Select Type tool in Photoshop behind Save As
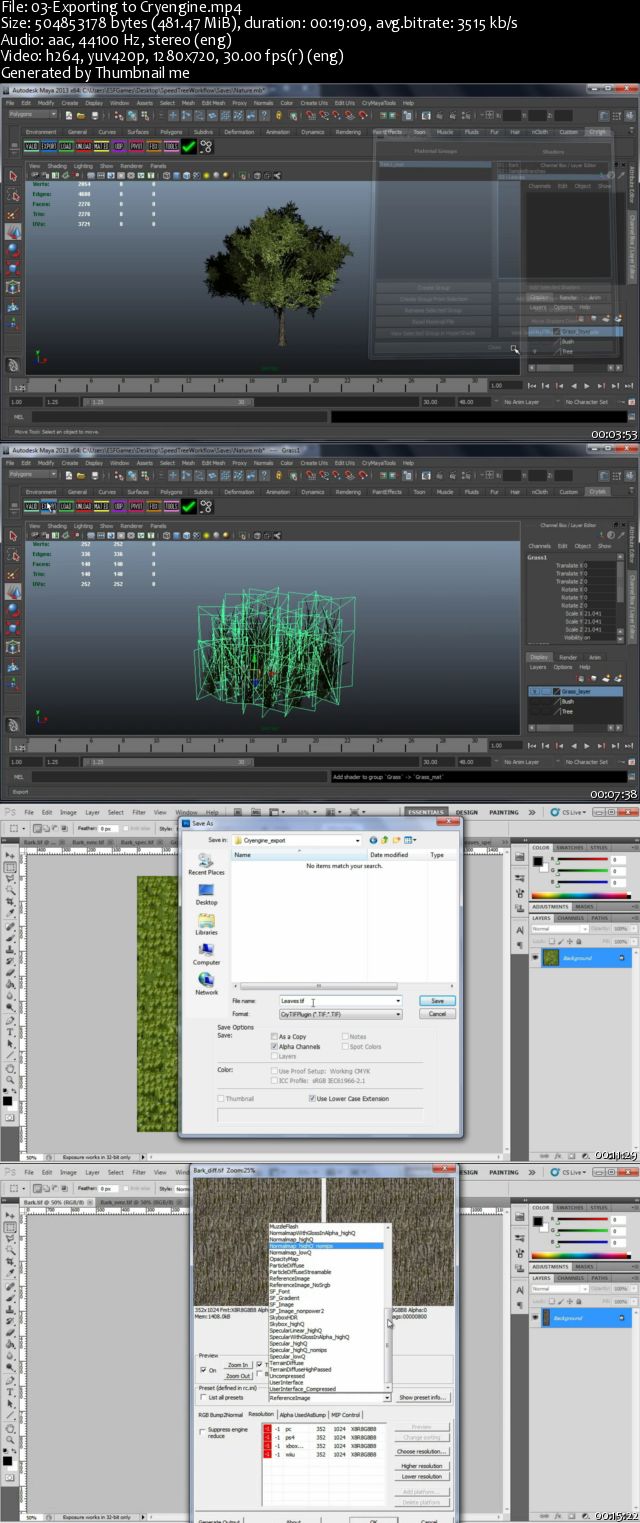The image size is (640, 1523). [9, 1032]
